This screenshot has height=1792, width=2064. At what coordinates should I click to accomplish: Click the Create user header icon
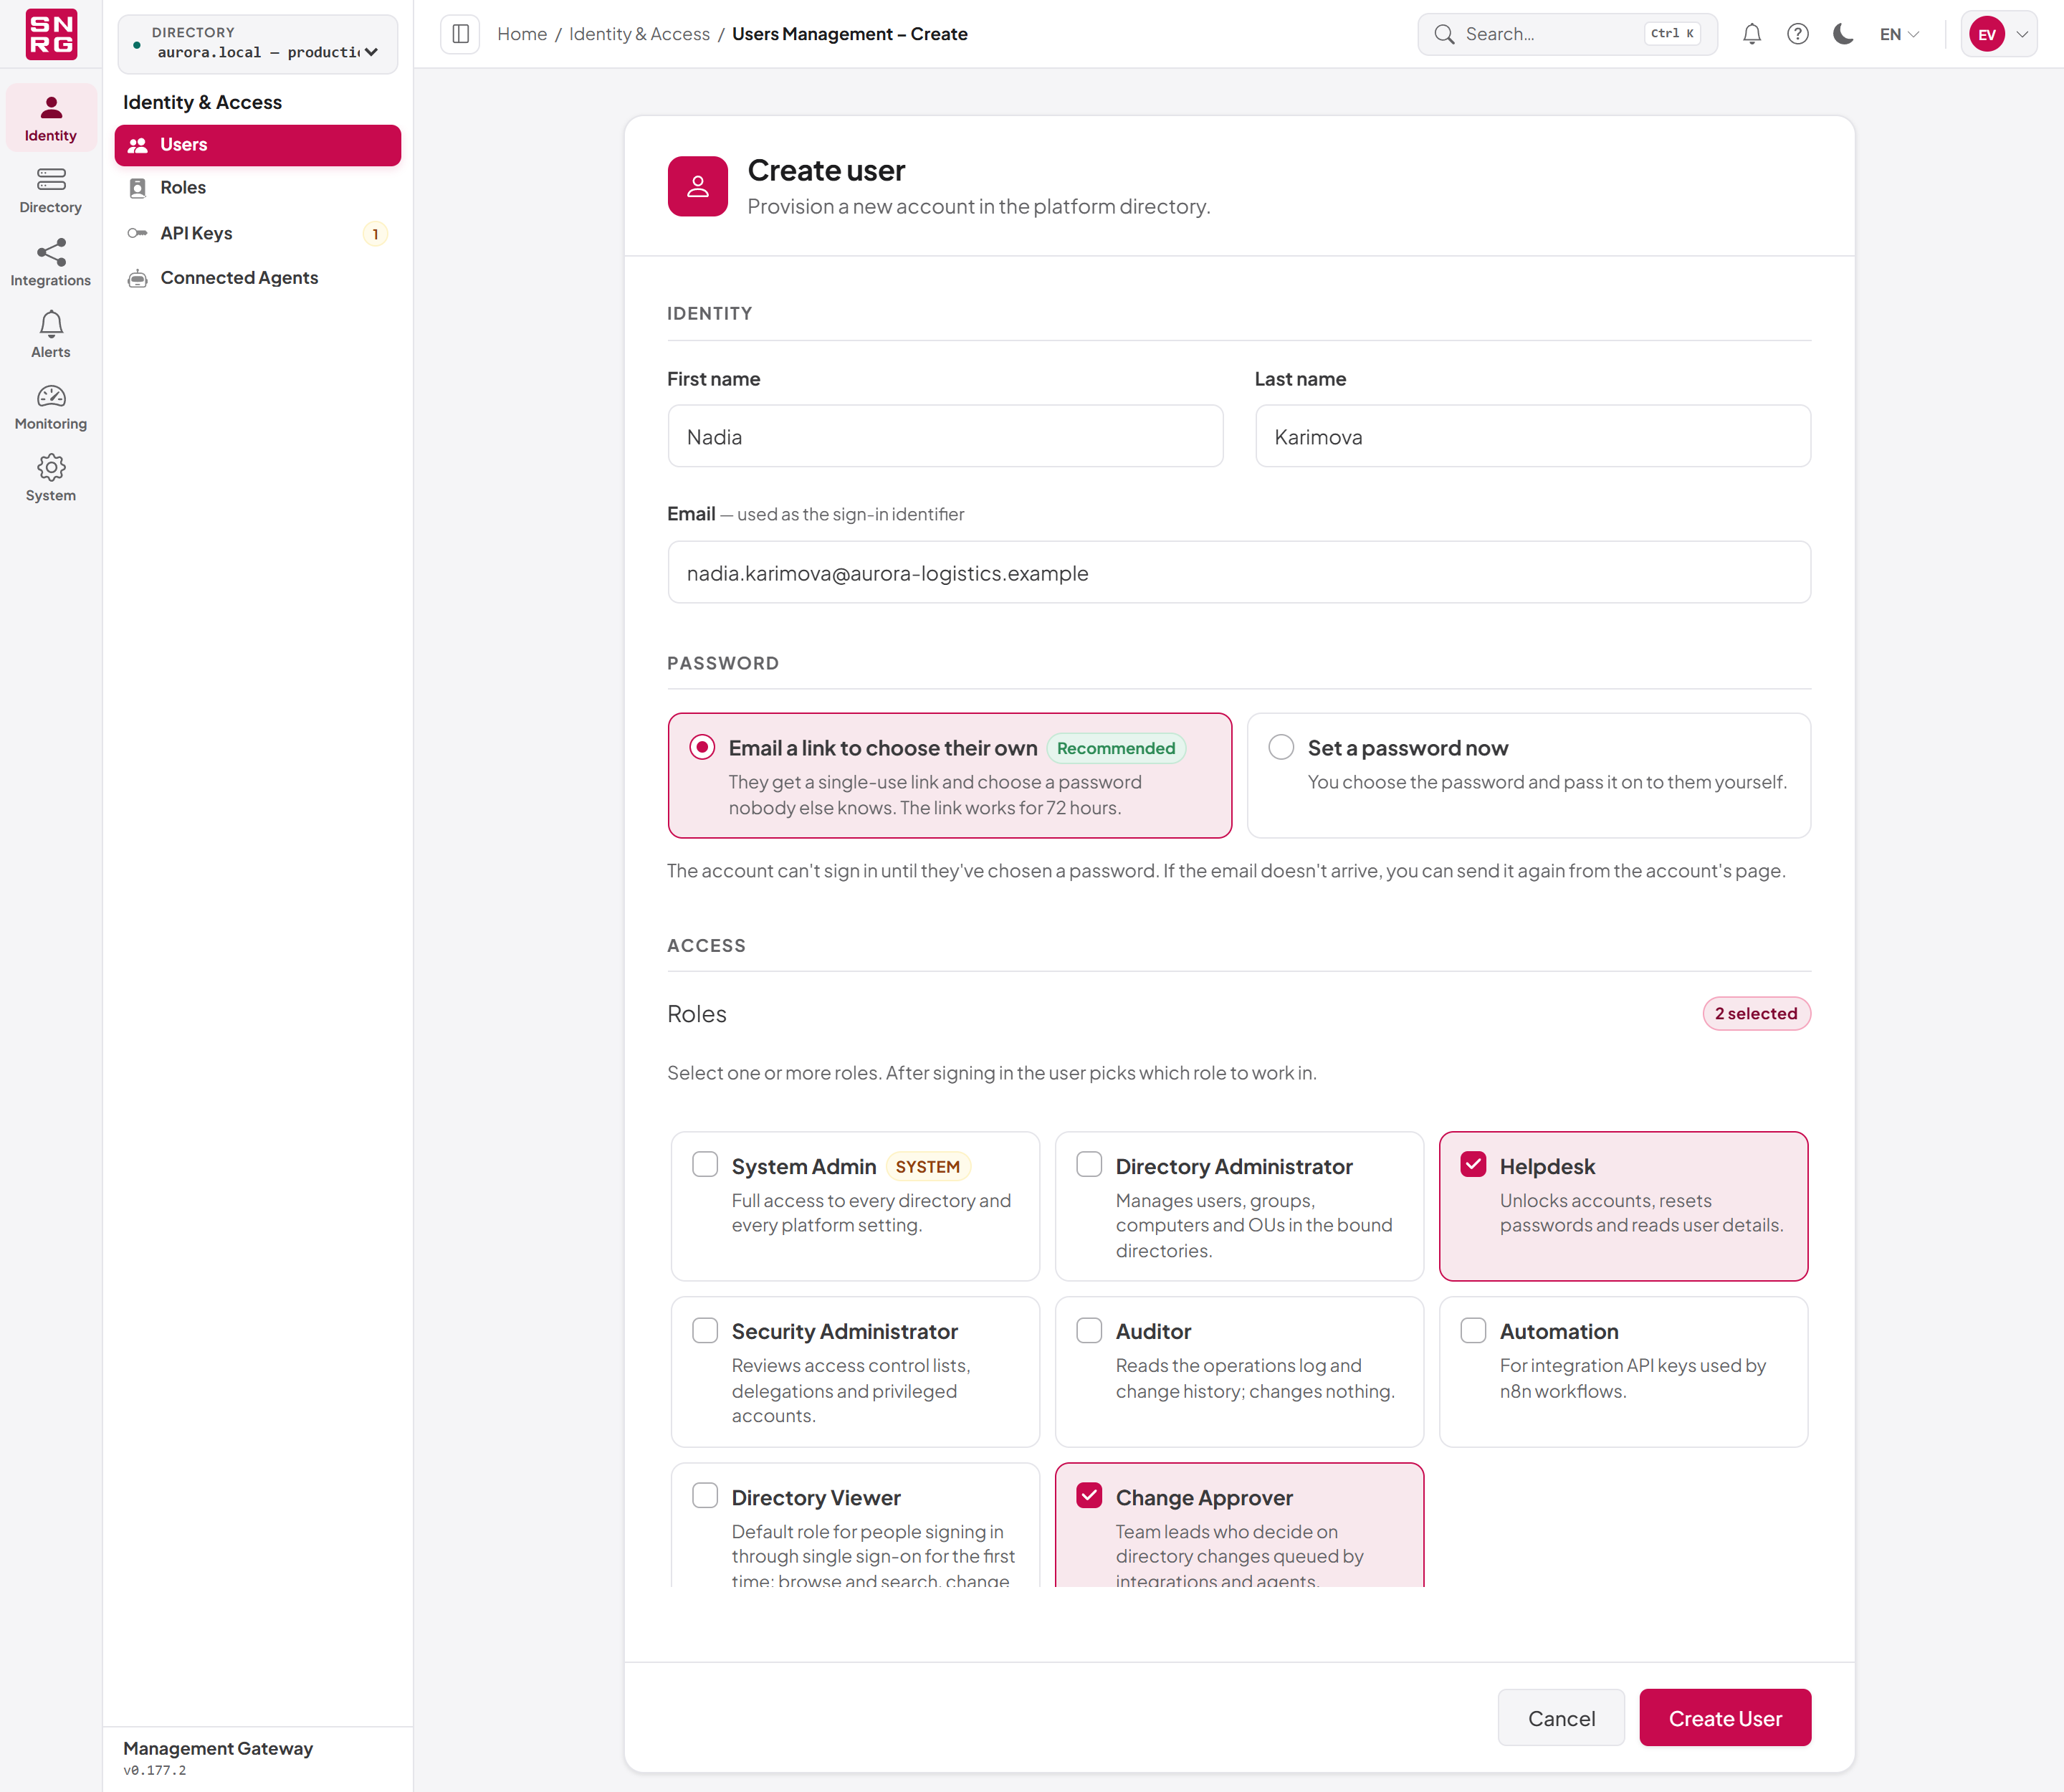click(698, 186)
